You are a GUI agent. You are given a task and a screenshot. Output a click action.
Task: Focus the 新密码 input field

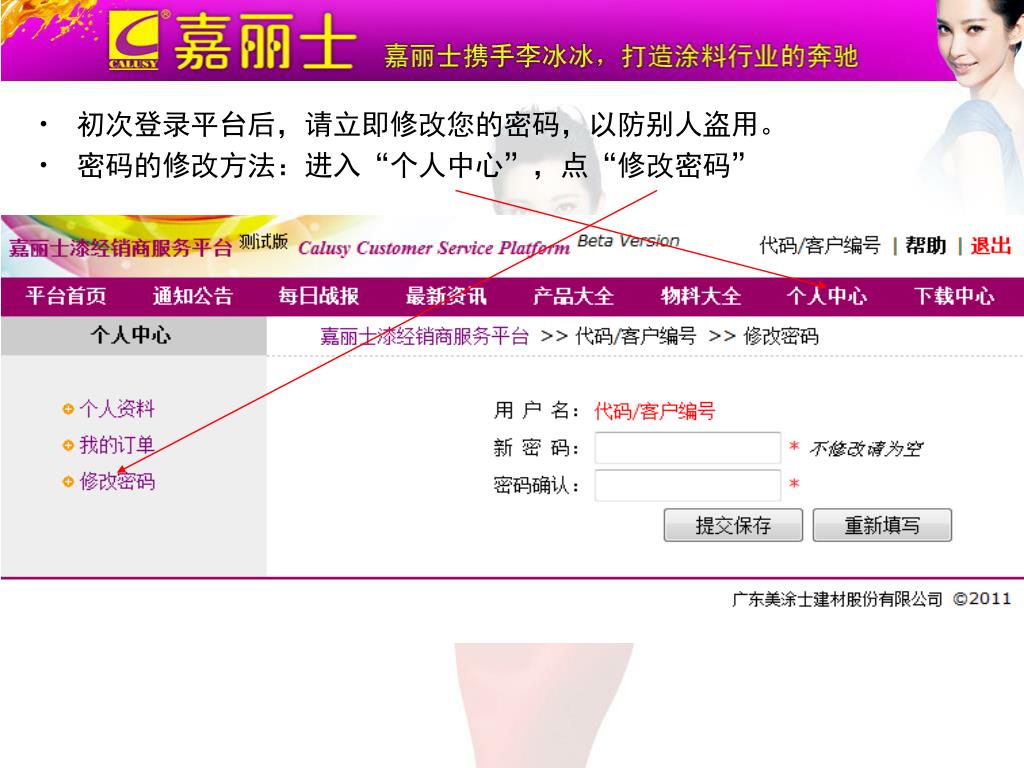pyautogui.click(x=688, y=448)
